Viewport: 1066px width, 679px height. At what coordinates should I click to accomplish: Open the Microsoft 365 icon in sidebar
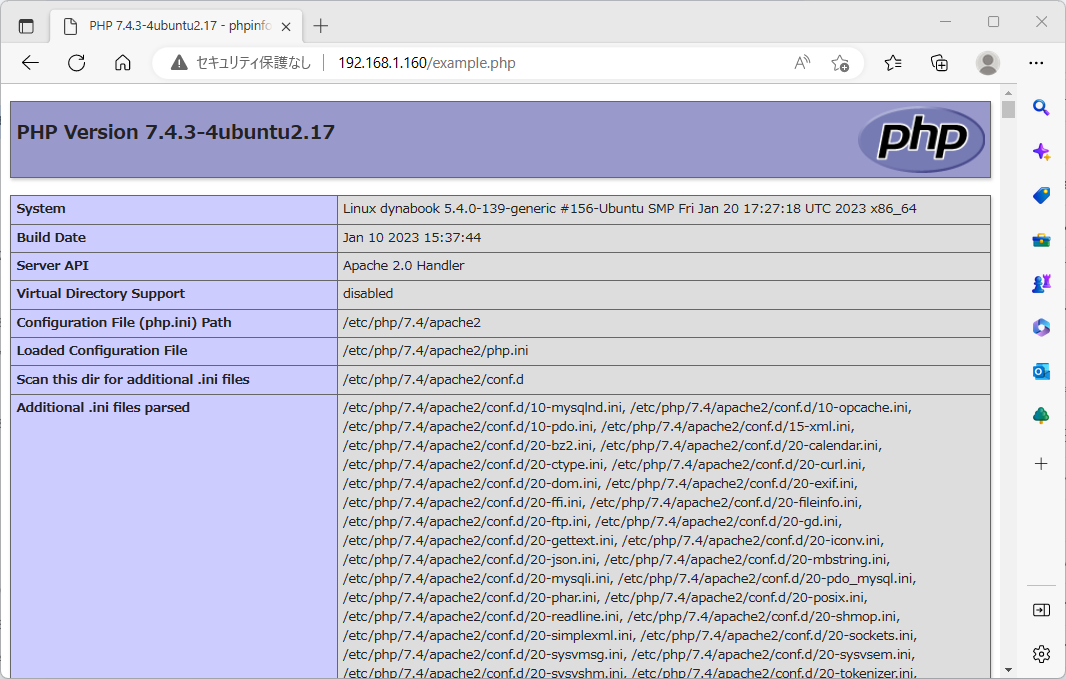1041,328
